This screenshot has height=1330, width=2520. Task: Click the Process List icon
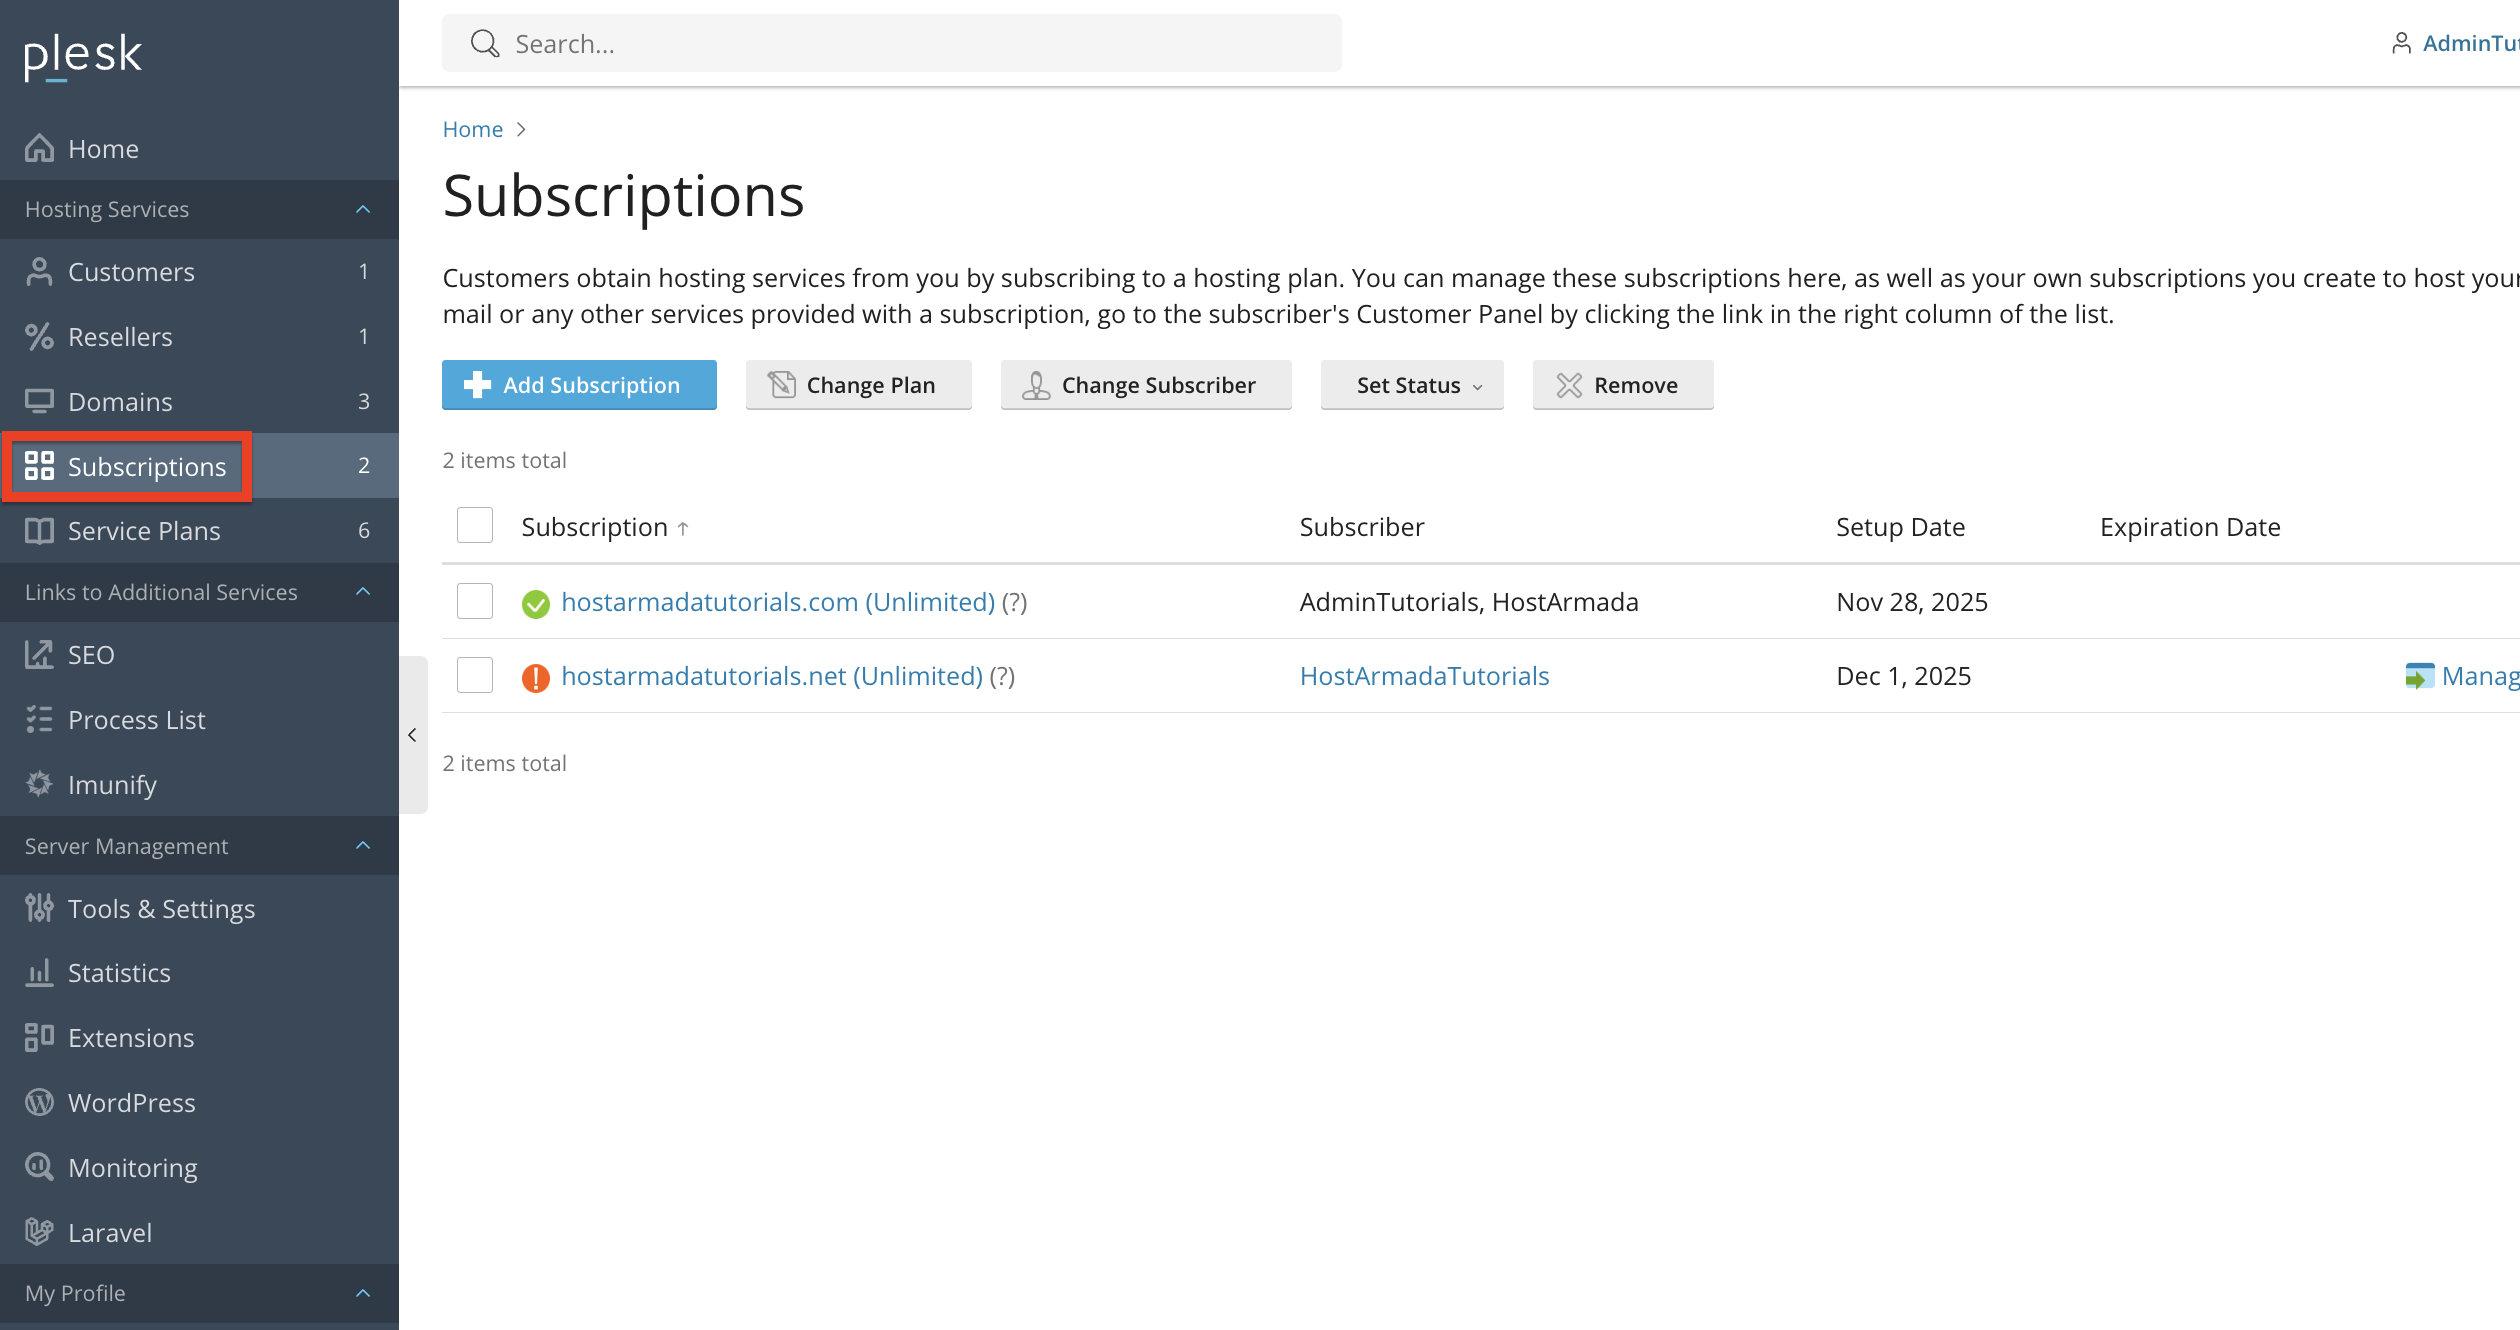[39, 720]
